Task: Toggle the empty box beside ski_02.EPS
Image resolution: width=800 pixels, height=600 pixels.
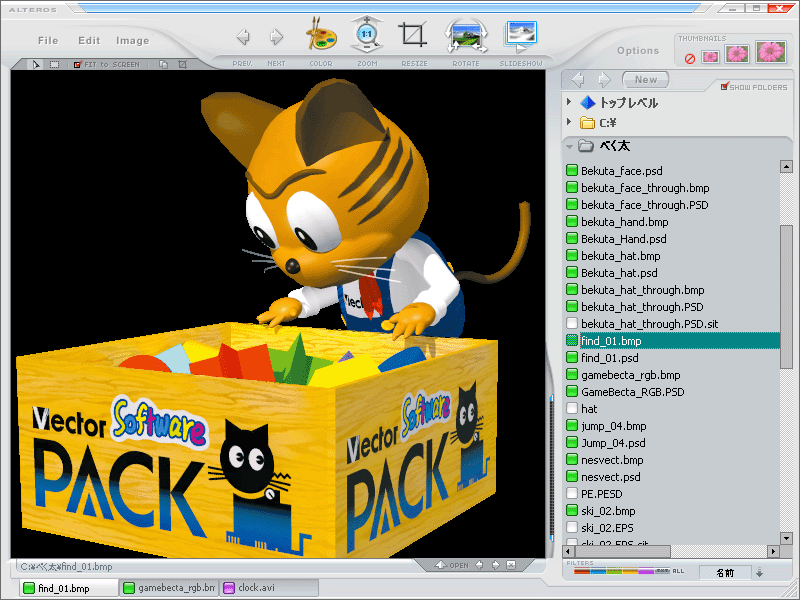Action: pyautogui.click(x=572, y=528)
